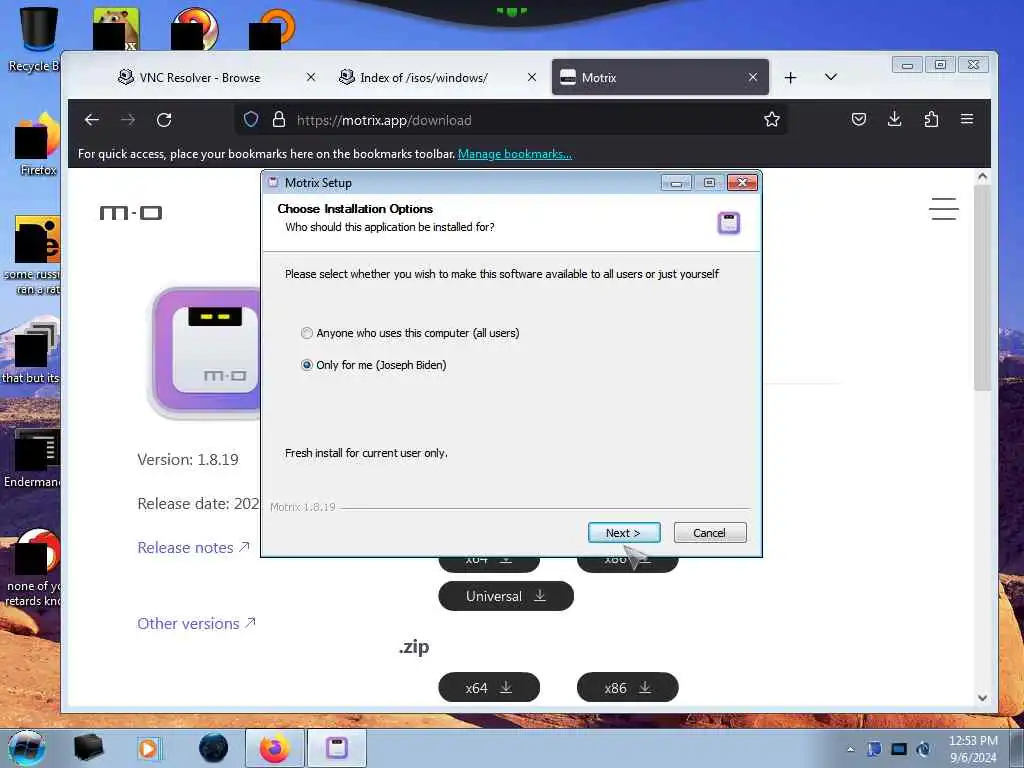The width and height of the screenshot is (1024, 768).
Task: Click the volume tray icon
Action: coord(923,749)
